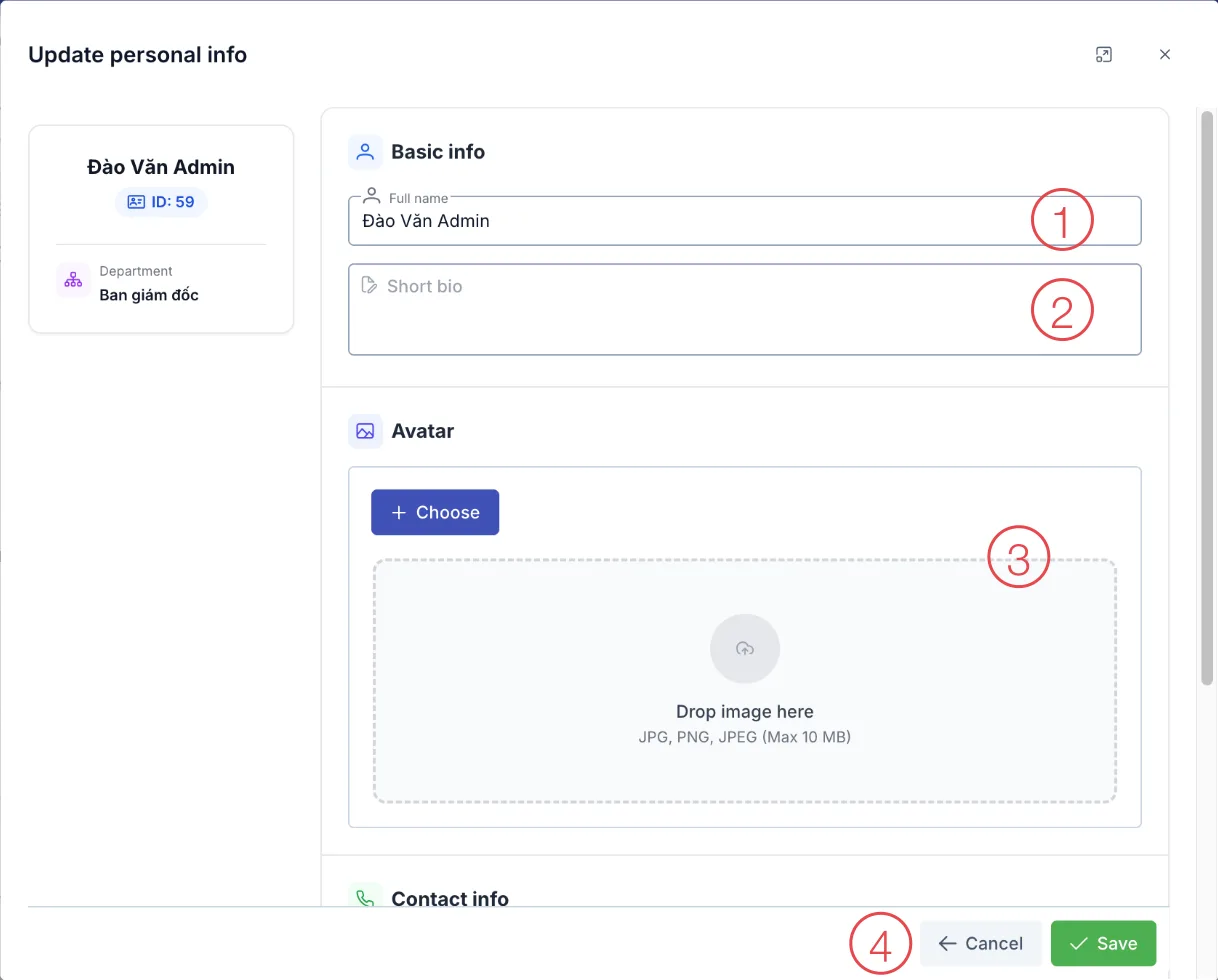Viewport: 1218px width, 980px height.
Task: Choose an avatar image file
Action: tap(435, 512)
